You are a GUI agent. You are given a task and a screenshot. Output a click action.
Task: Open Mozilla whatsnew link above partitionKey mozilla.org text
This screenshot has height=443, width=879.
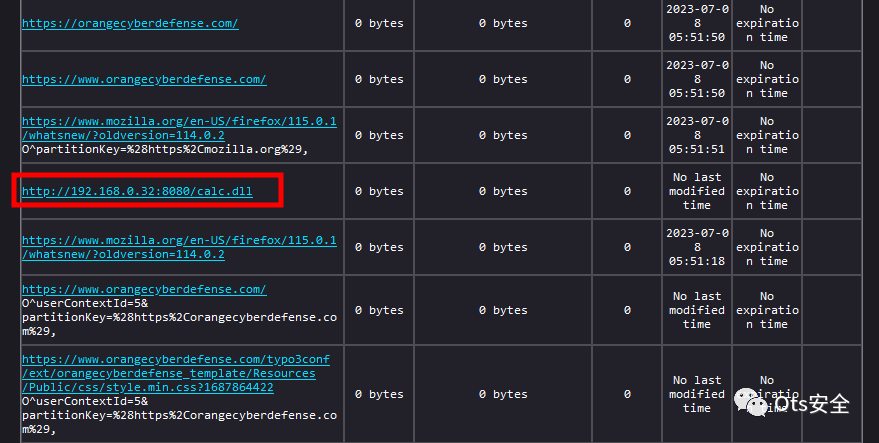[179, 128]
